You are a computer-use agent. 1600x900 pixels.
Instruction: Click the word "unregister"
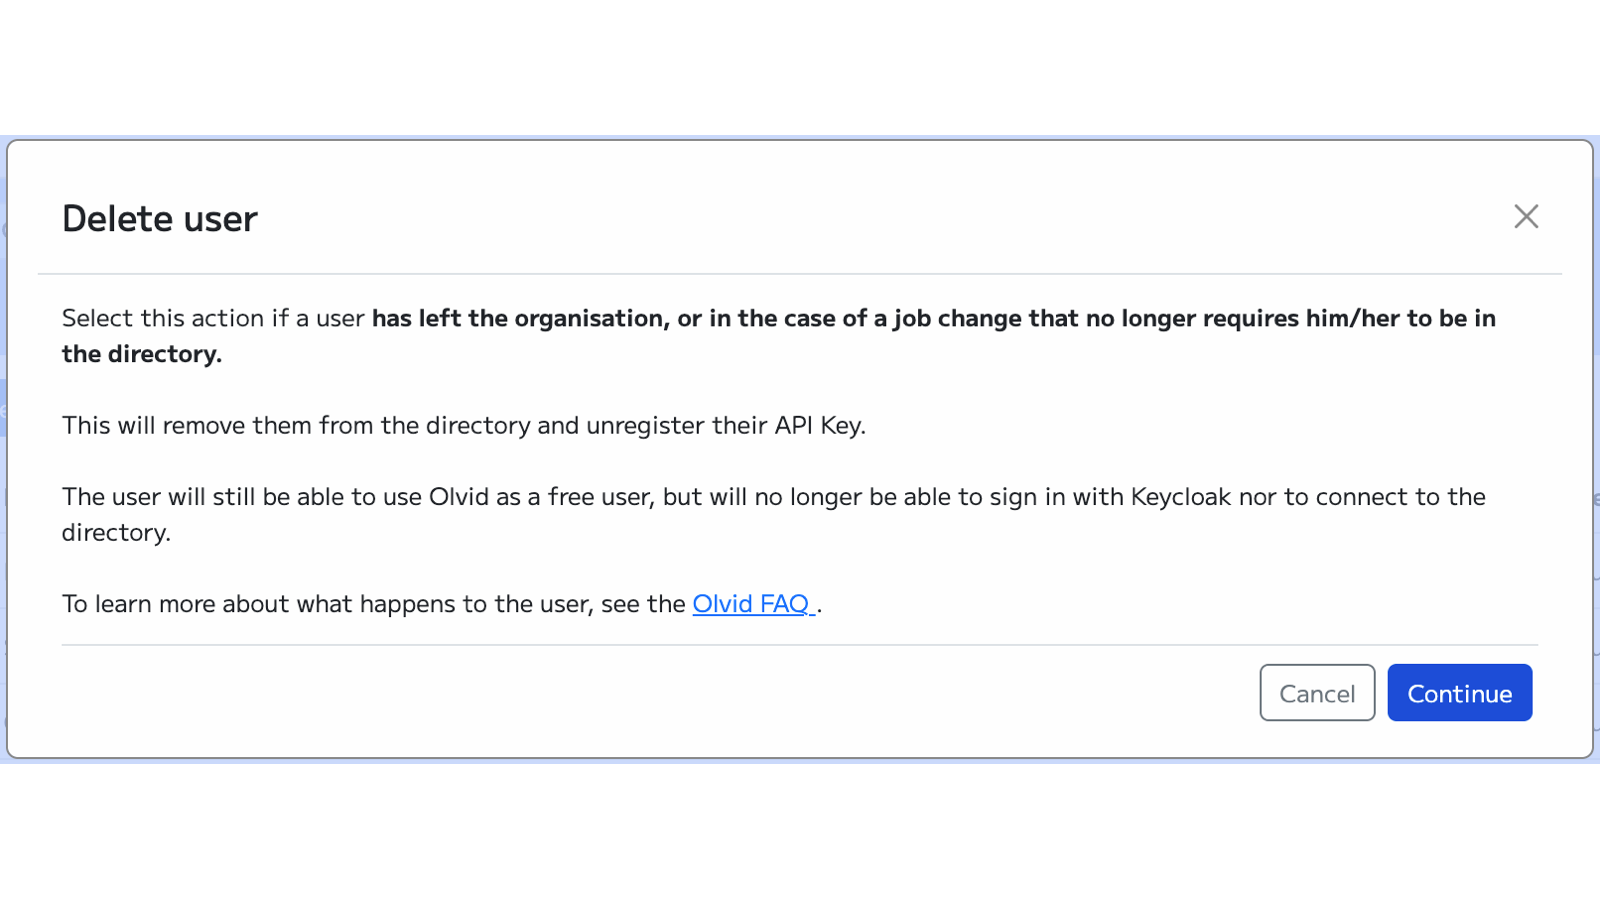[645, 426]
